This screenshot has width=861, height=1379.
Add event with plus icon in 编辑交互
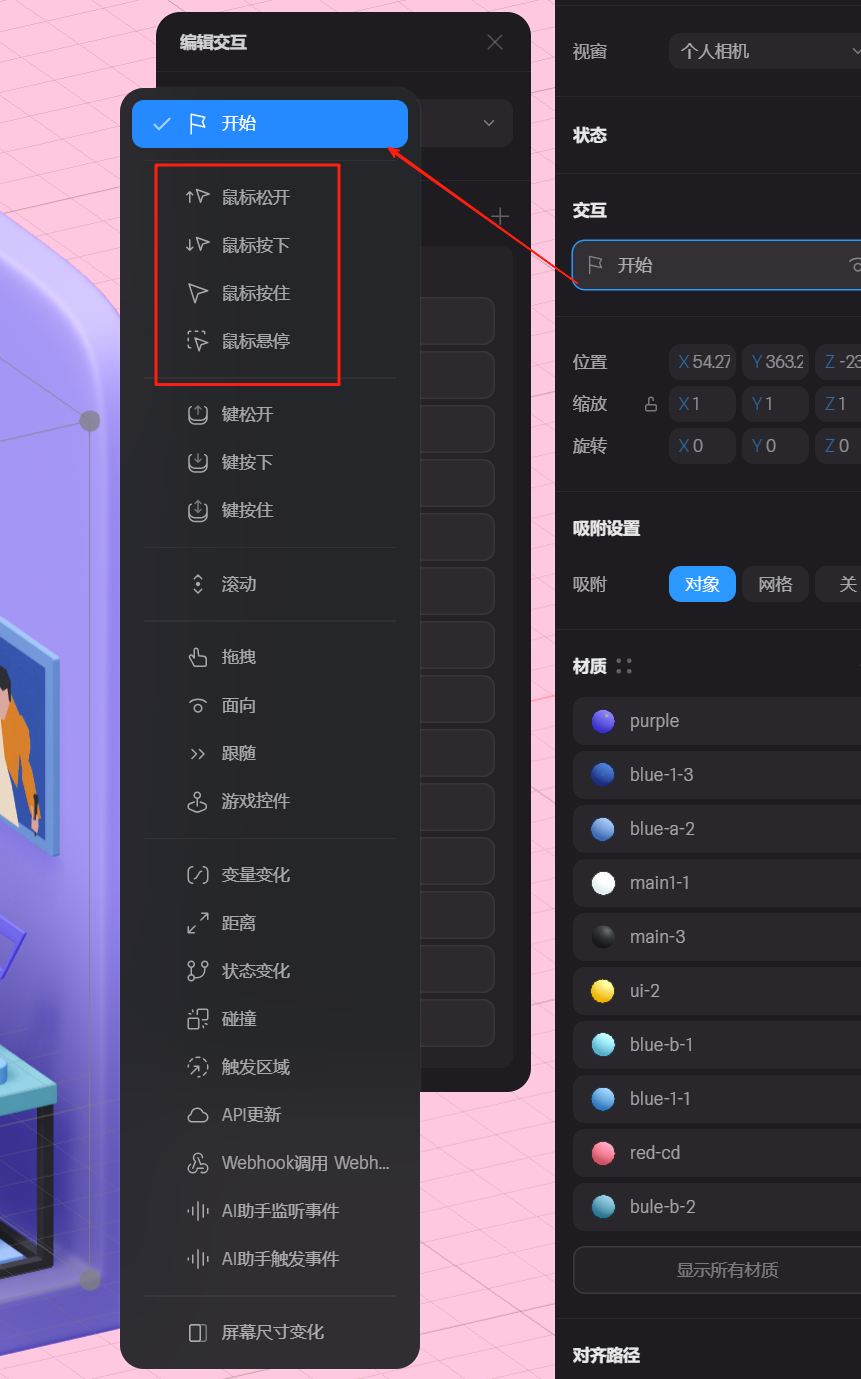point(500,216)
